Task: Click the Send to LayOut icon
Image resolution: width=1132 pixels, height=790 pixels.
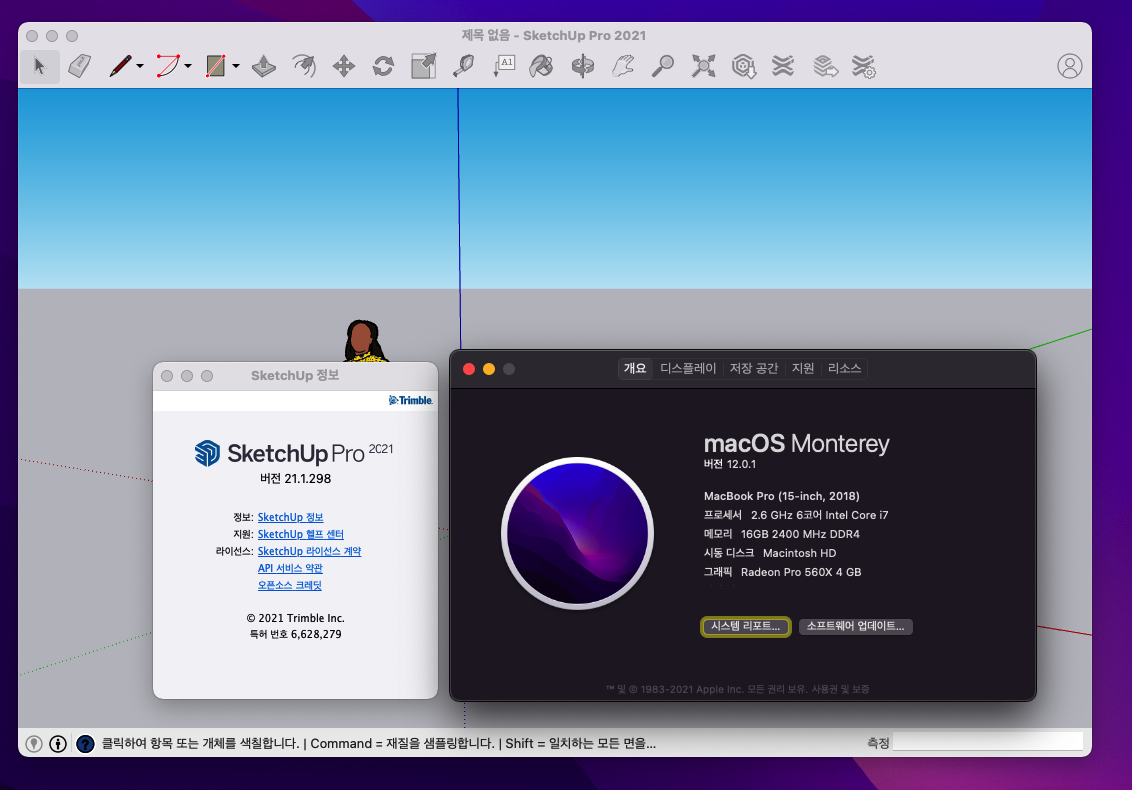Action: pyautogui.click(x=824, y=66)
